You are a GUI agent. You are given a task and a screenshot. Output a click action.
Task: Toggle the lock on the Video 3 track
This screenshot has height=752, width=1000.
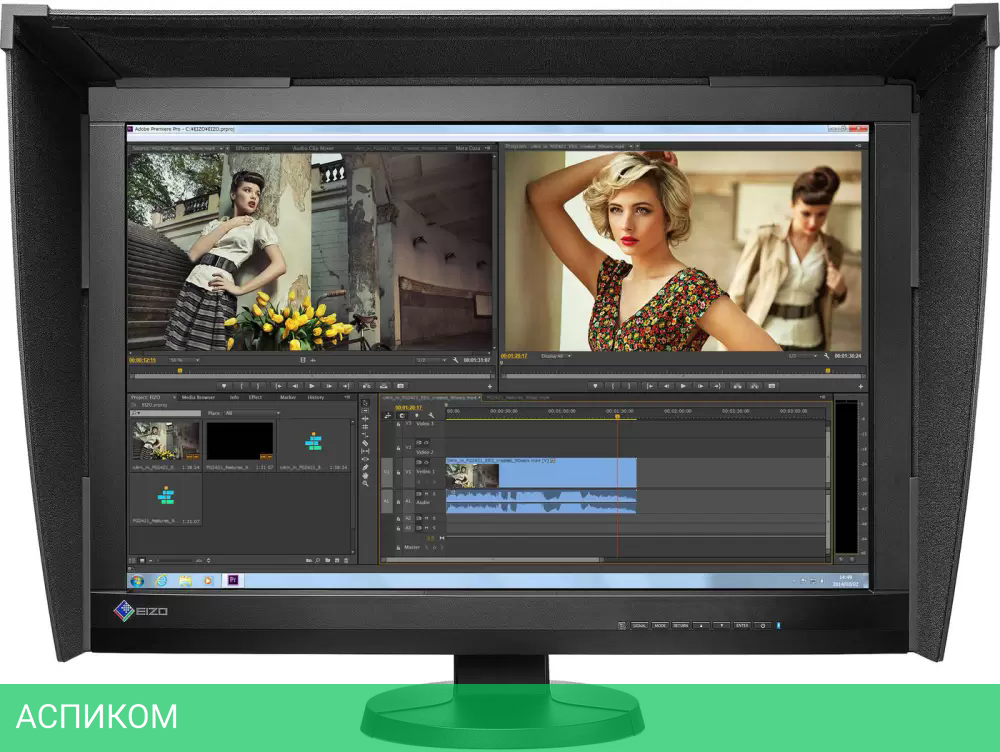pos(398,423)
